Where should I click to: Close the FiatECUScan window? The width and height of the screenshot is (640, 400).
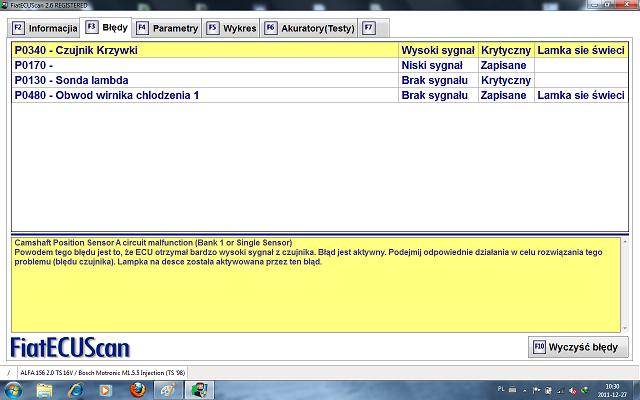[627, 4]
